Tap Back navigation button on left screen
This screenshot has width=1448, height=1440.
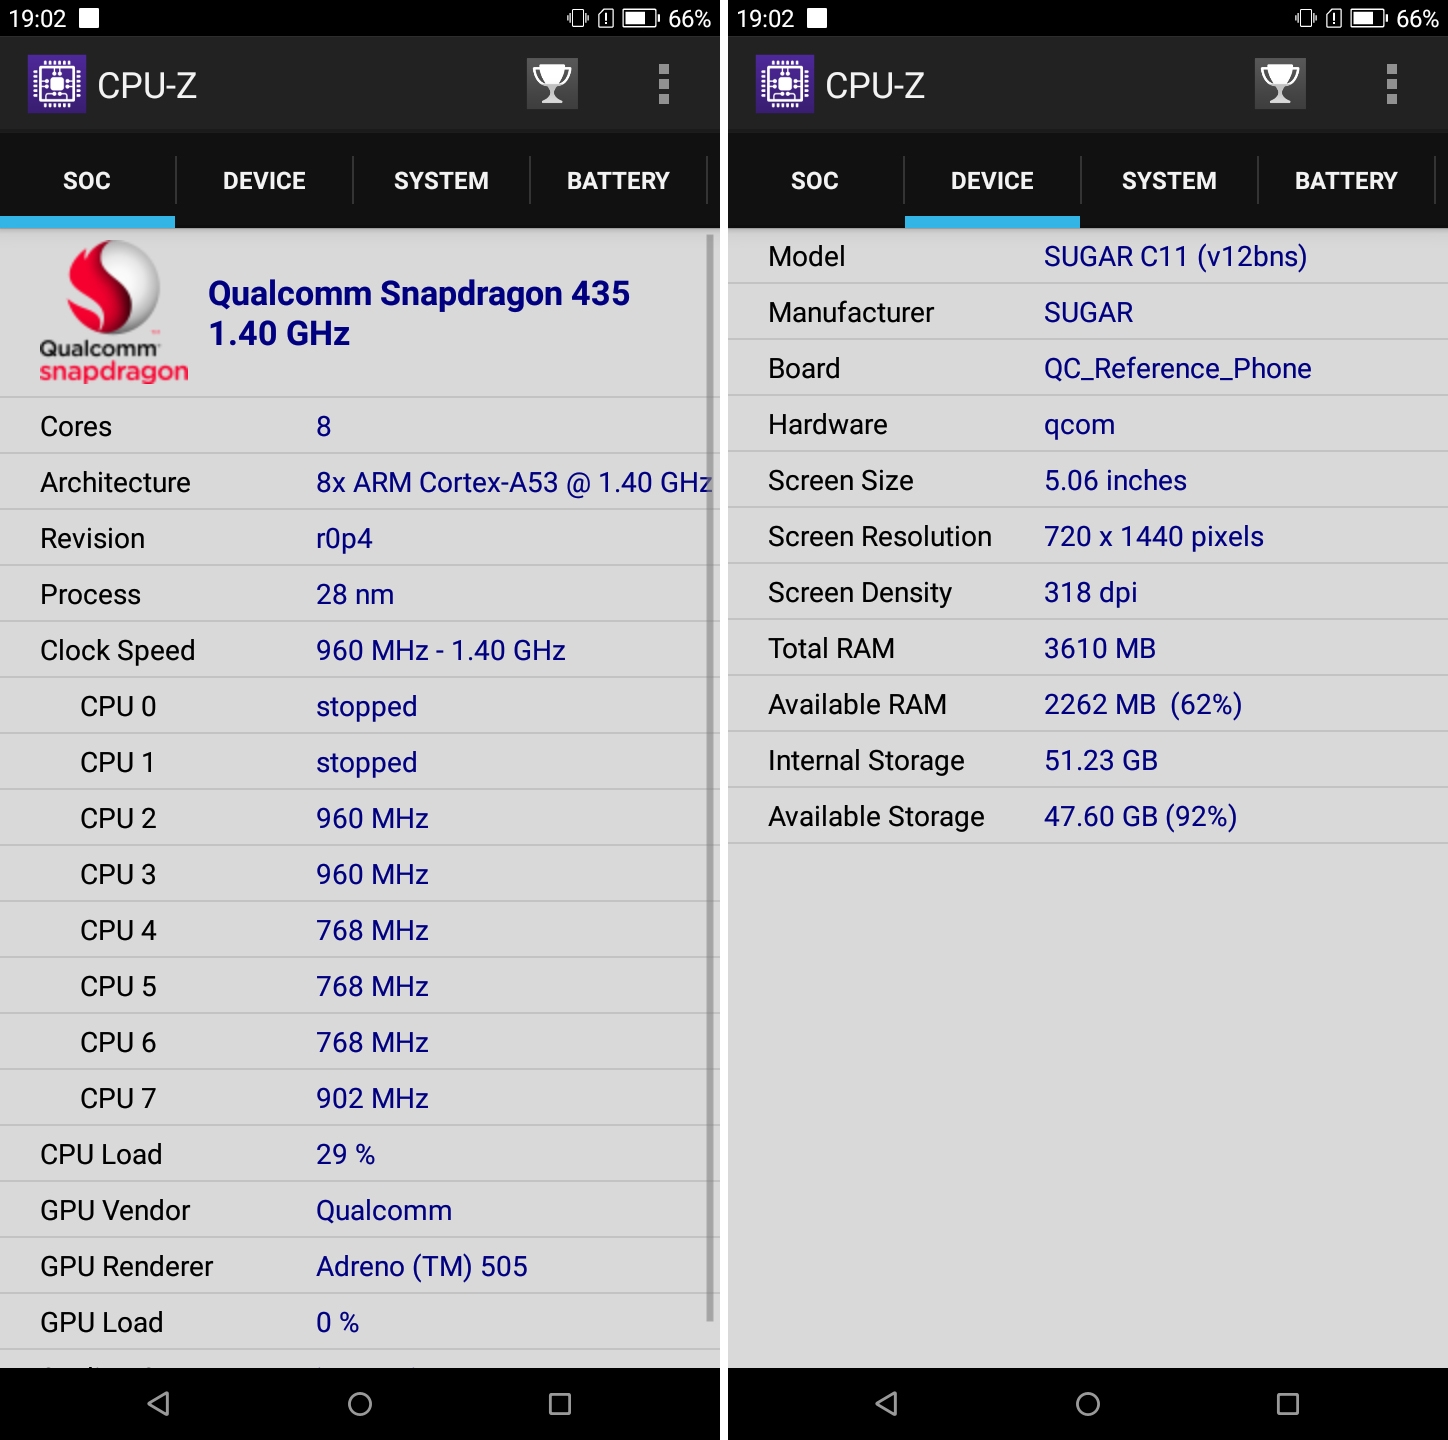[158, 1404]
